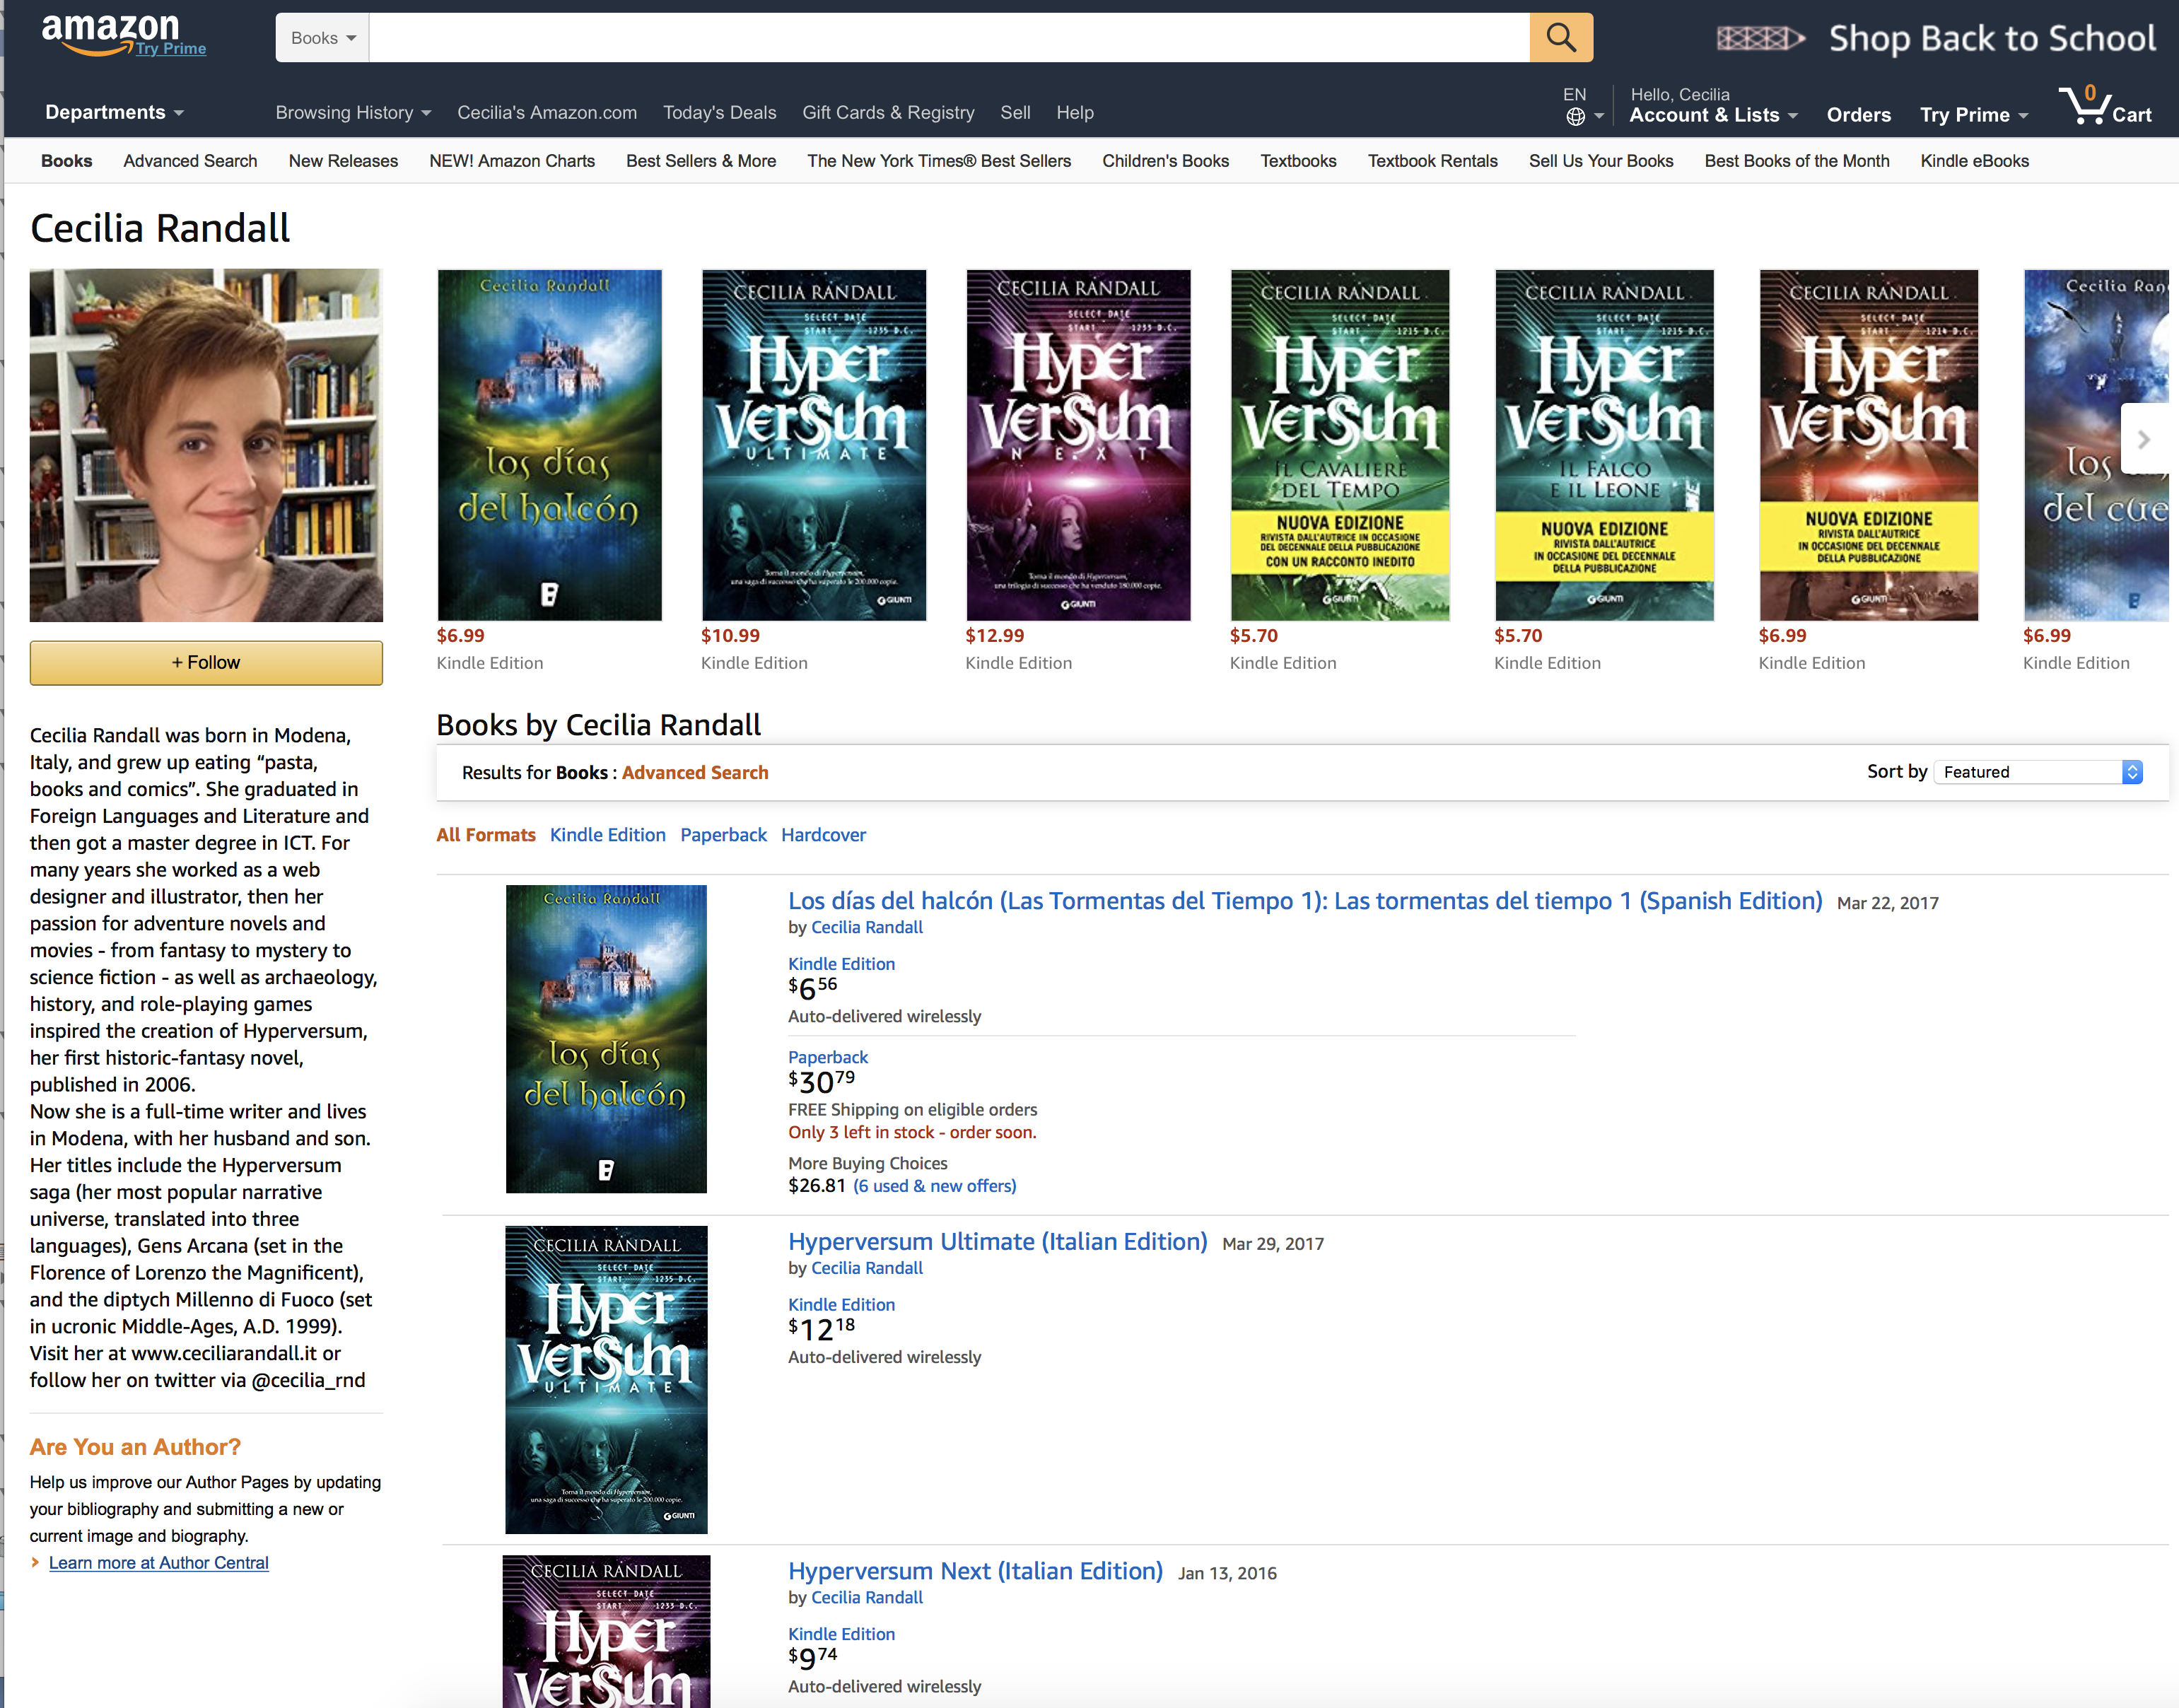Open Account & Lists dropdown

point(1713,115)
